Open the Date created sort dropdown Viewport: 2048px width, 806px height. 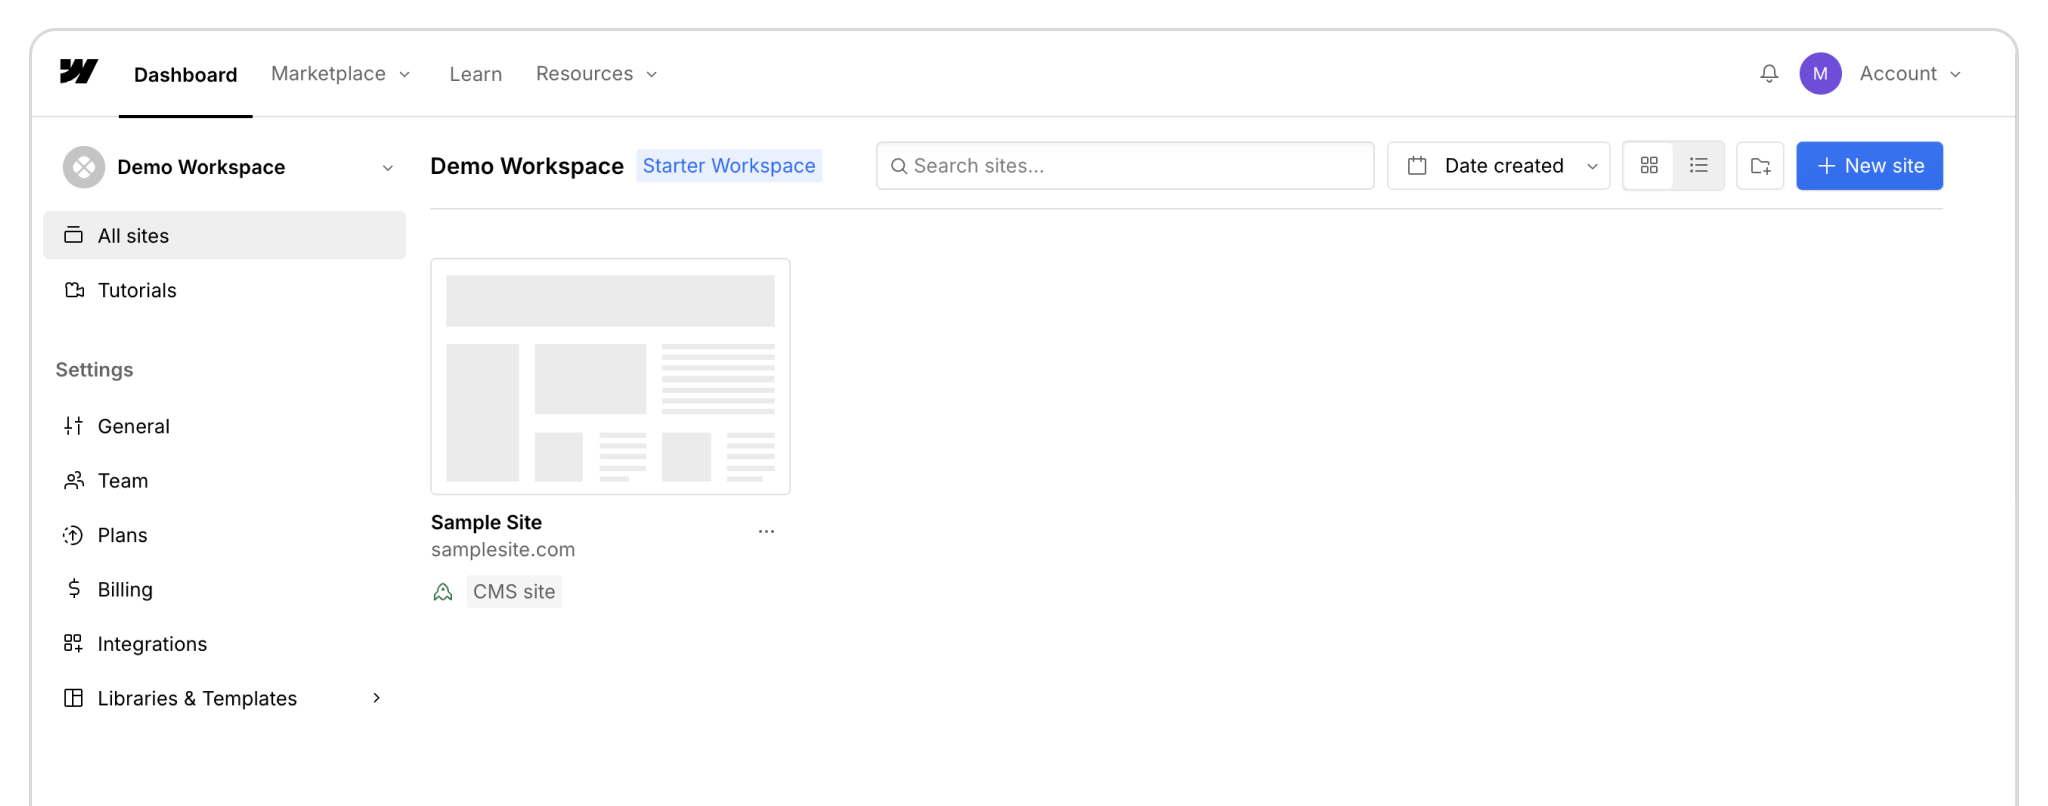[x=1498, y=166]
